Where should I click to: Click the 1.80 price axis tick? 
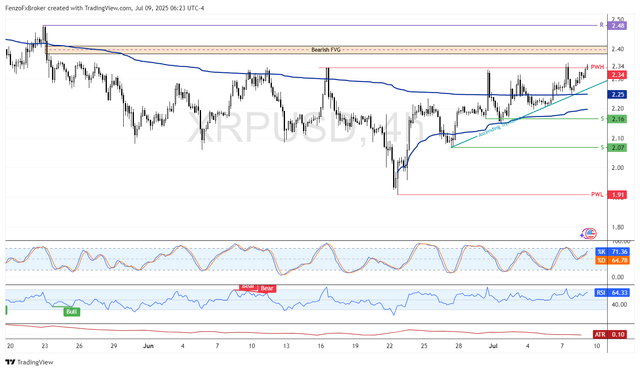pos(618,227)
